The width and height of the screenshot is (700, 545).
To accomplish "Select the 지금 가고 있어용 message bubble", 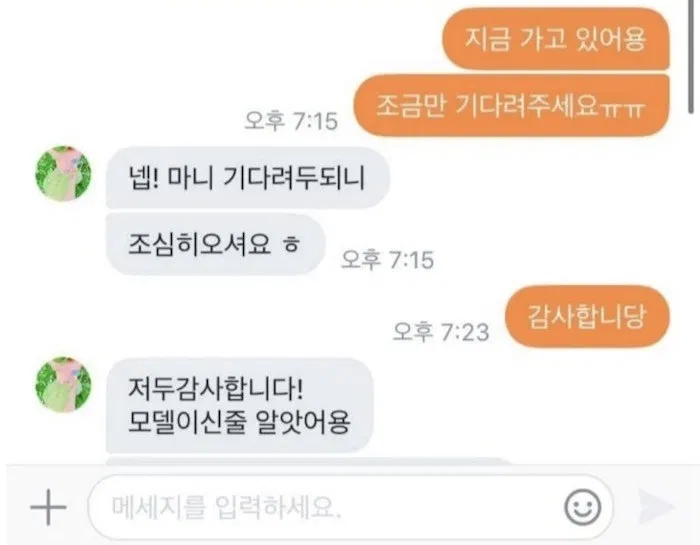I will [556, 38].
